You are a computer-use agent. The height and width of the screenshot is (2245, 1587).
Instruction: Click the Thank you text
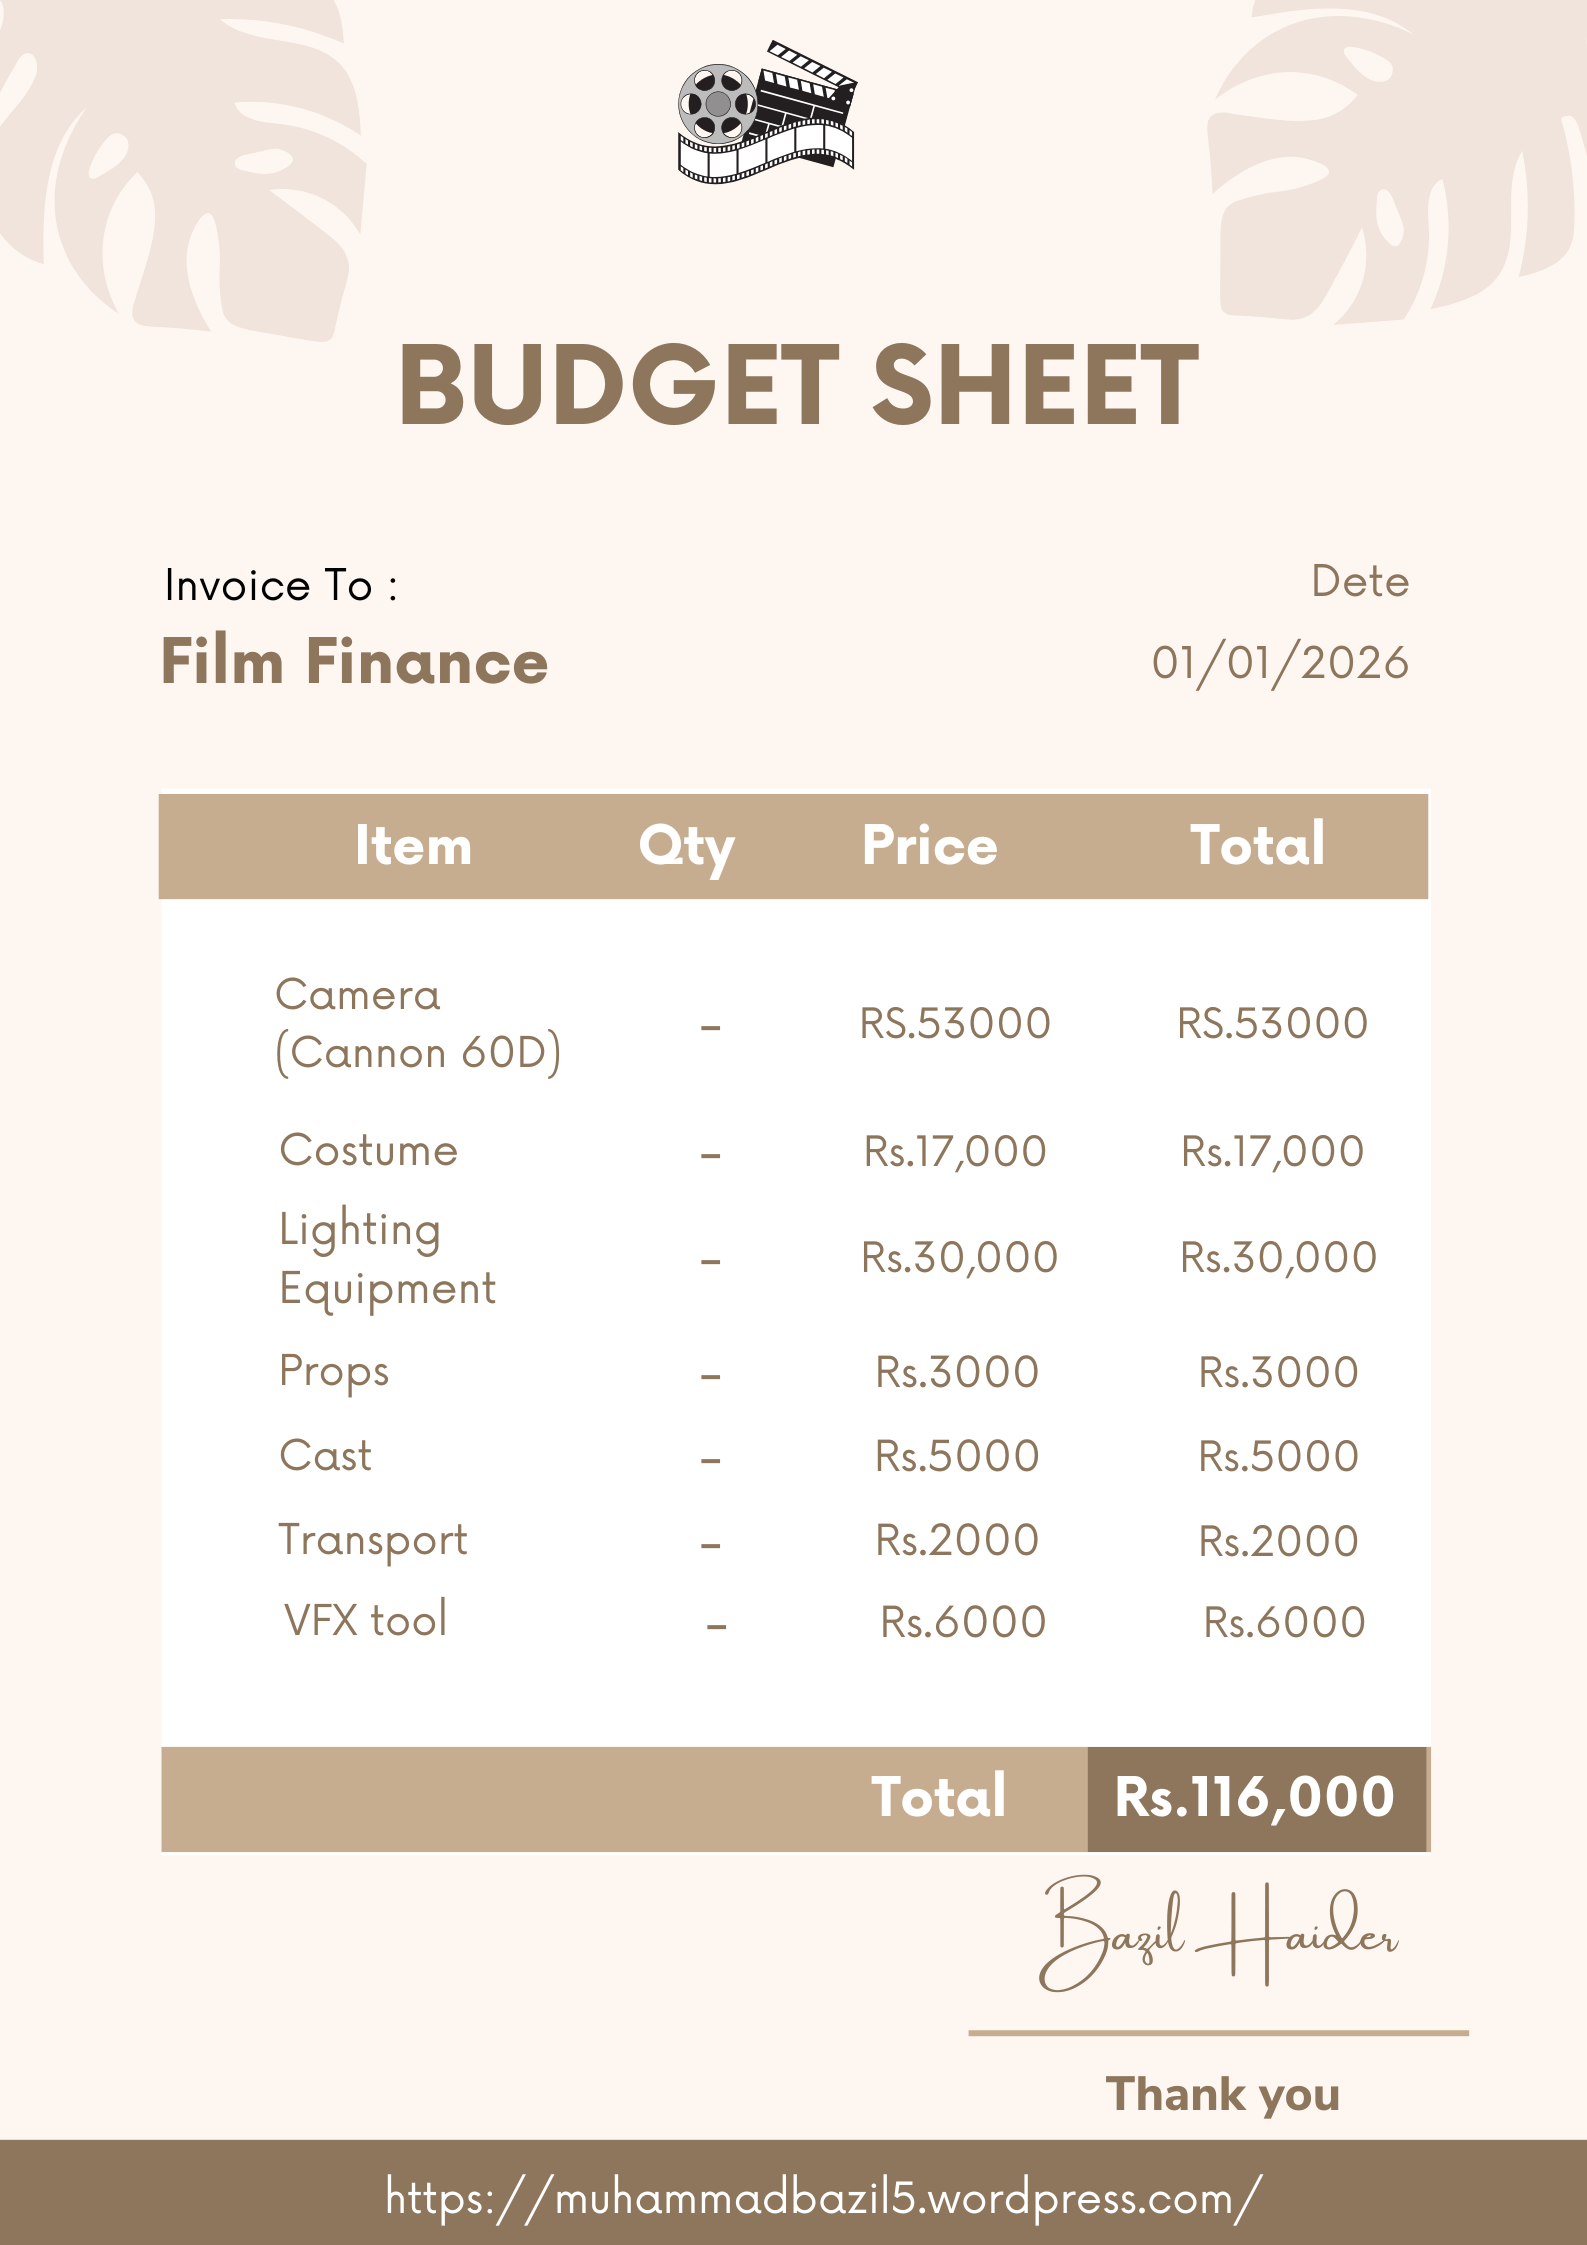tap(1222, 2094)
